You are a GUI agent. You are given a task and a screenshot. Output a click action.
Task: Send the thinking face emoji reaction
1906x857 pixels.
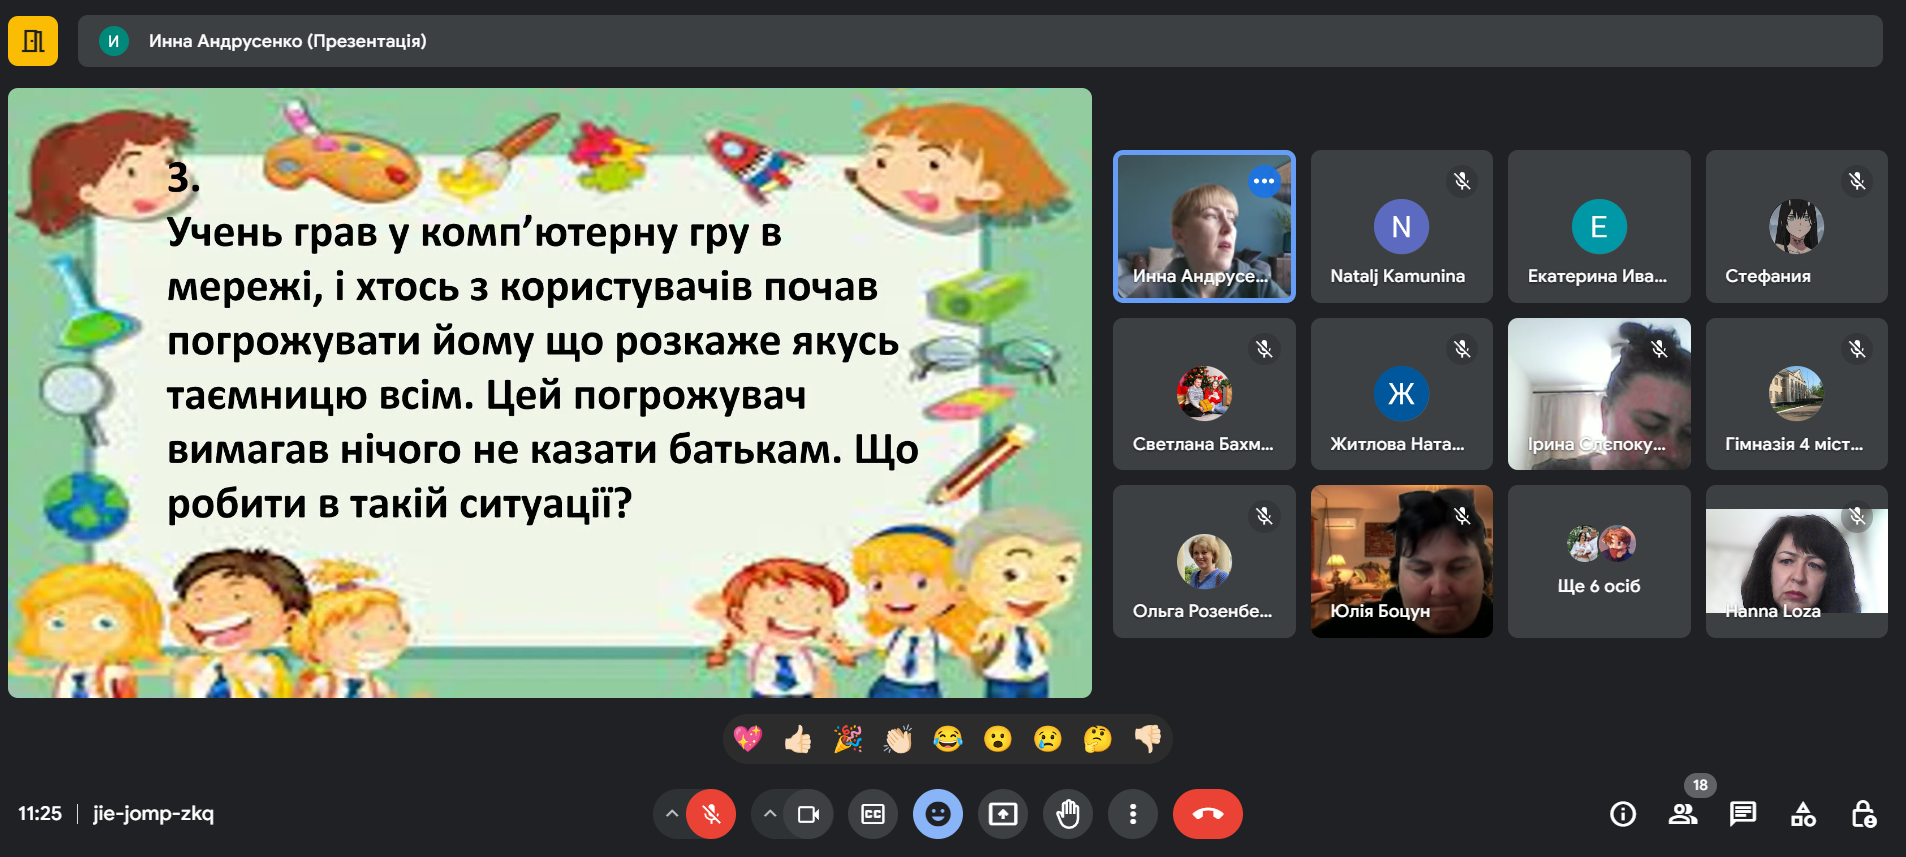pos(1097,739)
